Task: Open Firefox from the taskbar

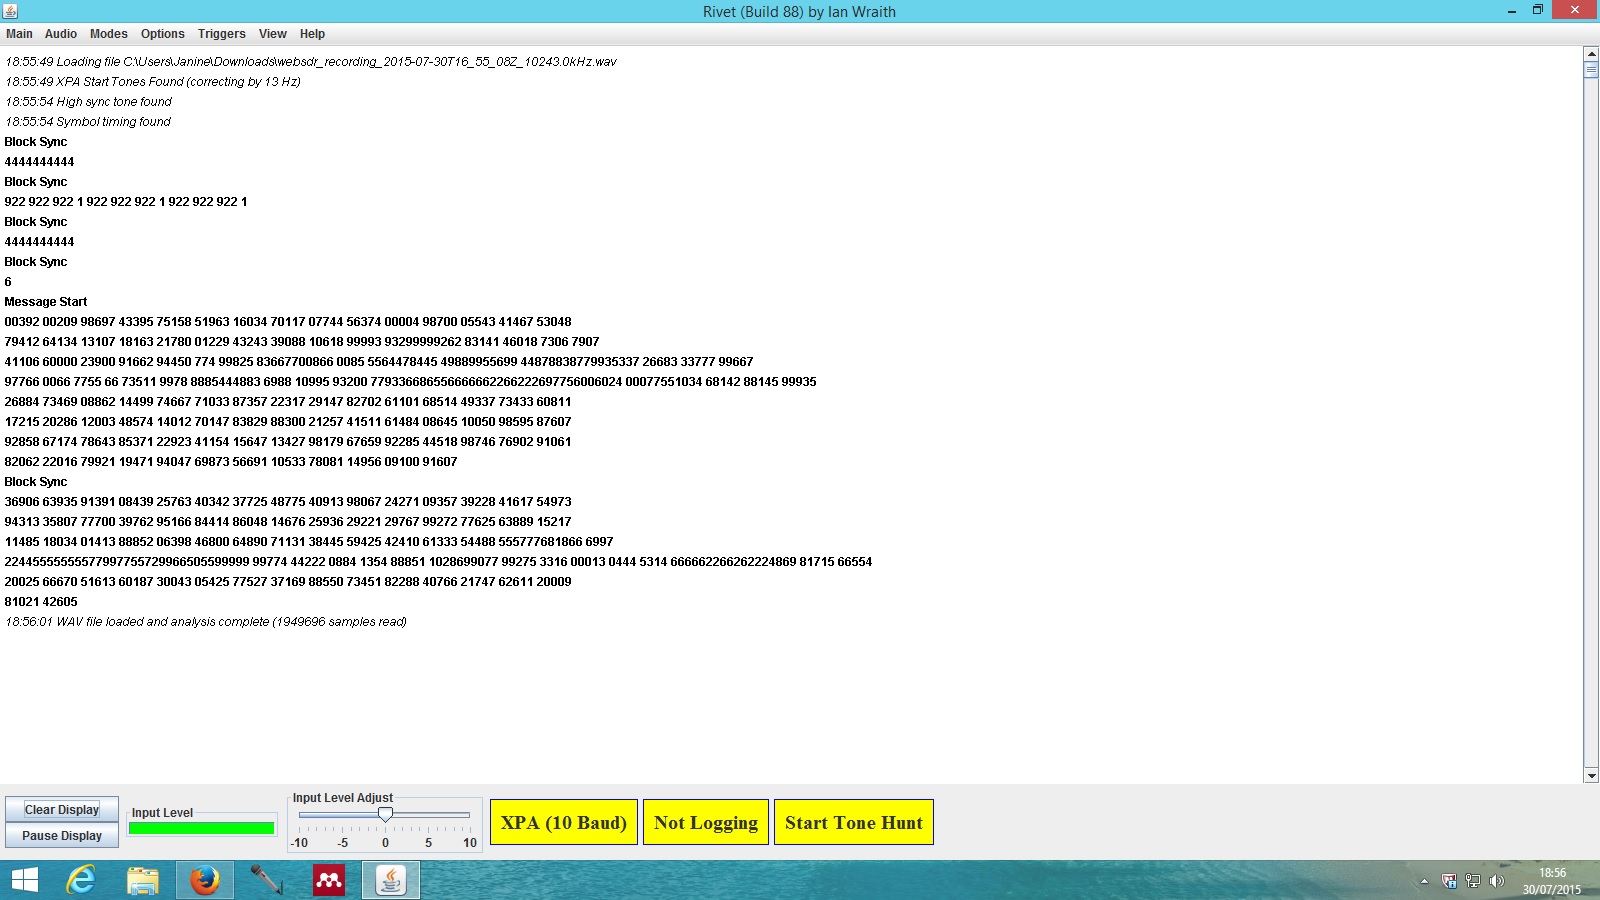Action: tap(205, 880)
